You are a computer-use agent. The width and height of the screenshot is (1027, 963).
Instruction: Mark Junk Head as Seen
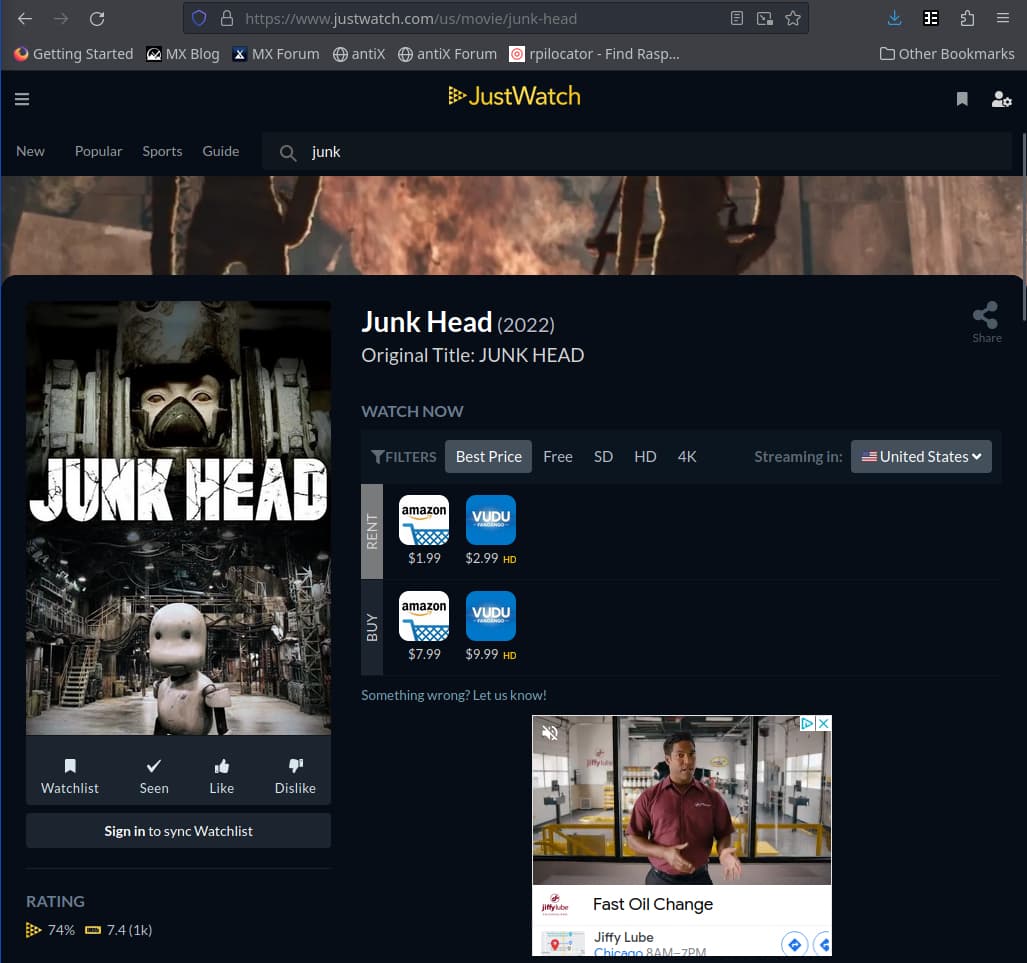(153, 776)
